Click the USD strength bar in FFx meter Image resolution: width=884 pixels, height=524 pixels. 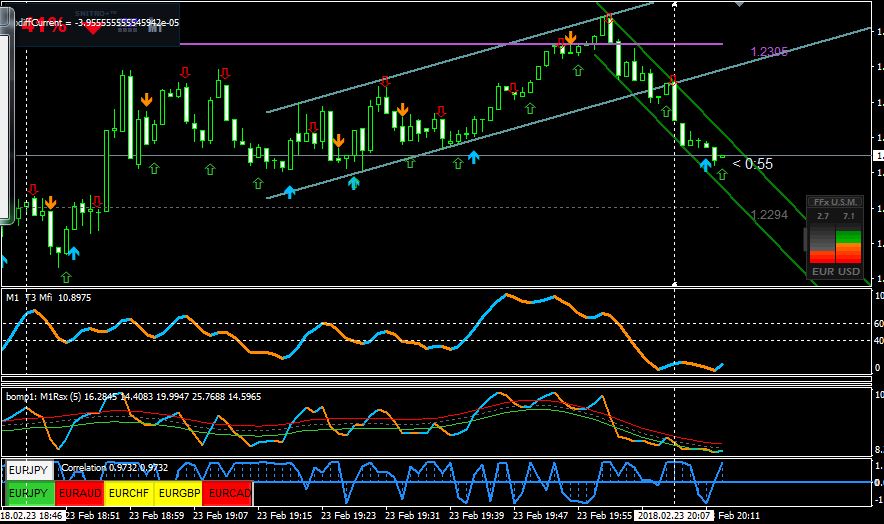[x=848, y=244]
